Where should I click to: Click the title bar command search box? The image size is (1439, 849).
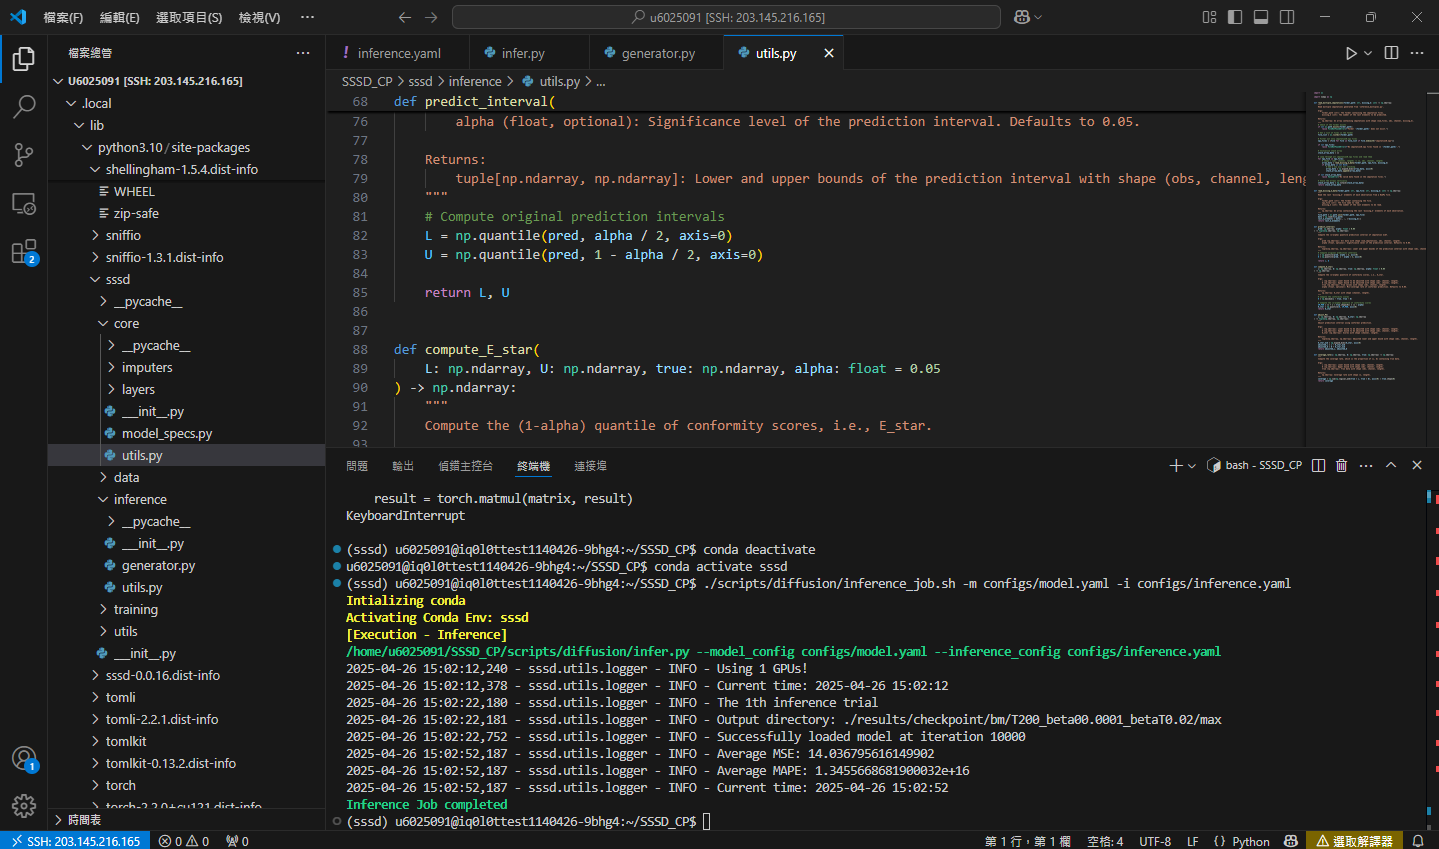pyautogui.click(x=726, y=17)
